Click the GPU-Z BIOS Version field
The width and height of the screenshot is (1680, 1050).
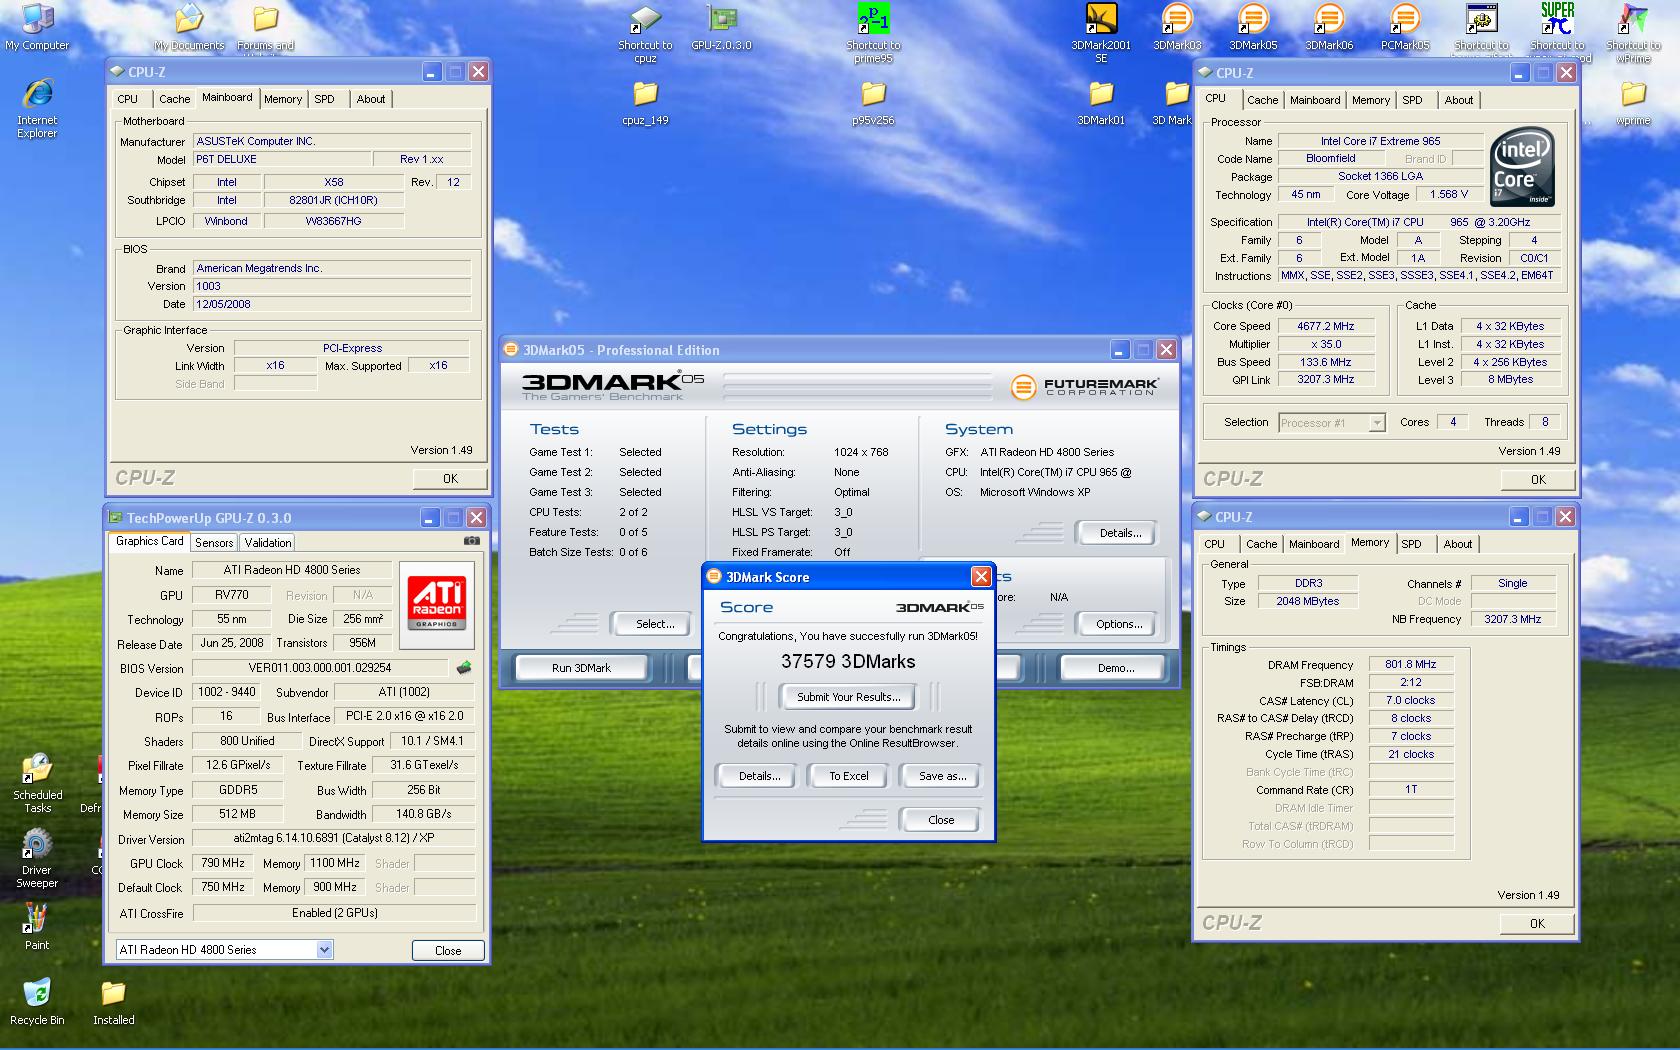tap(320, 668)
